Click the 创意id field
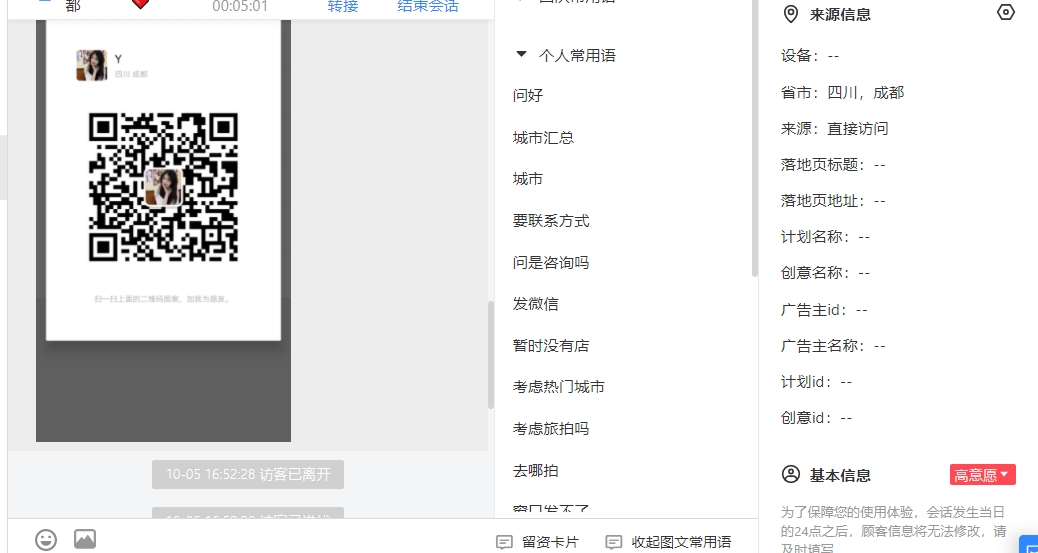Image resolution: width=1038 pixels, height=553 pixels. click(x=816, y=418)
